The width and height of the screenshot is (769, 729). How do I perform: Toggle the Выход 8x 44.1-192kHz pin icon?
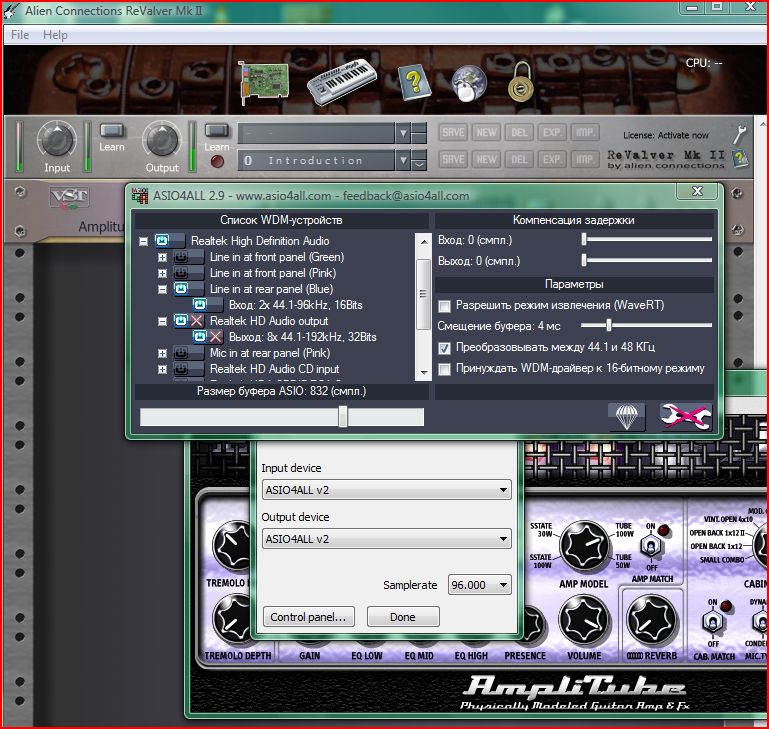208,337
